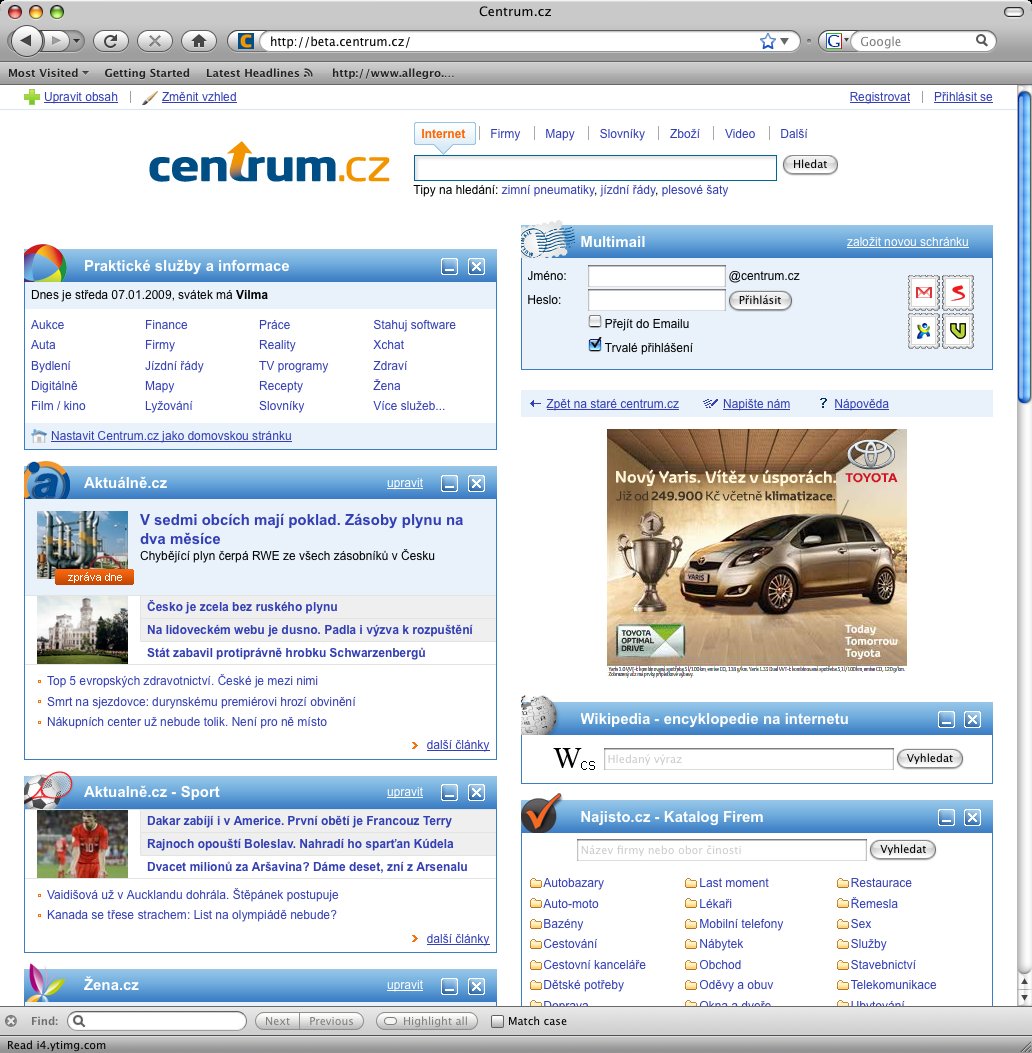Open the Autobazary folder category
This screenshot has width=1032, height=1053.
coord(567,883)
